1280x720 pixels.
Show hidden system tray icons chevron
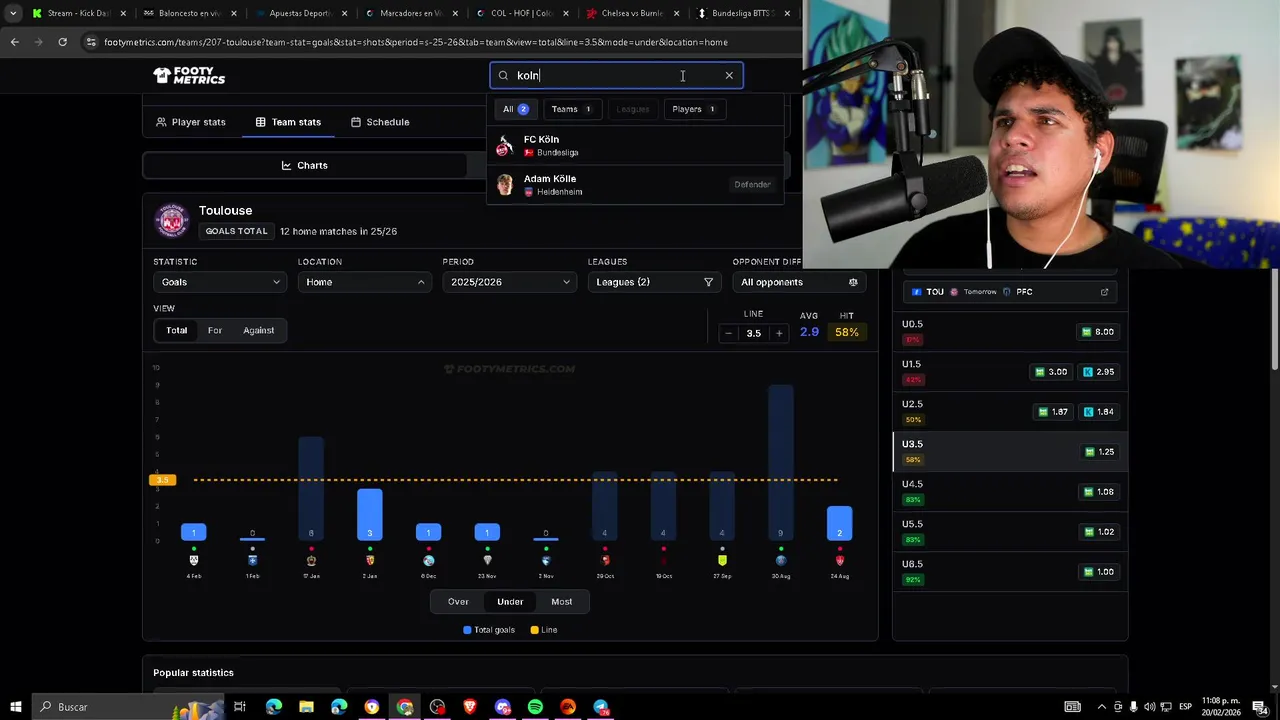click(x=1103, y=707)
